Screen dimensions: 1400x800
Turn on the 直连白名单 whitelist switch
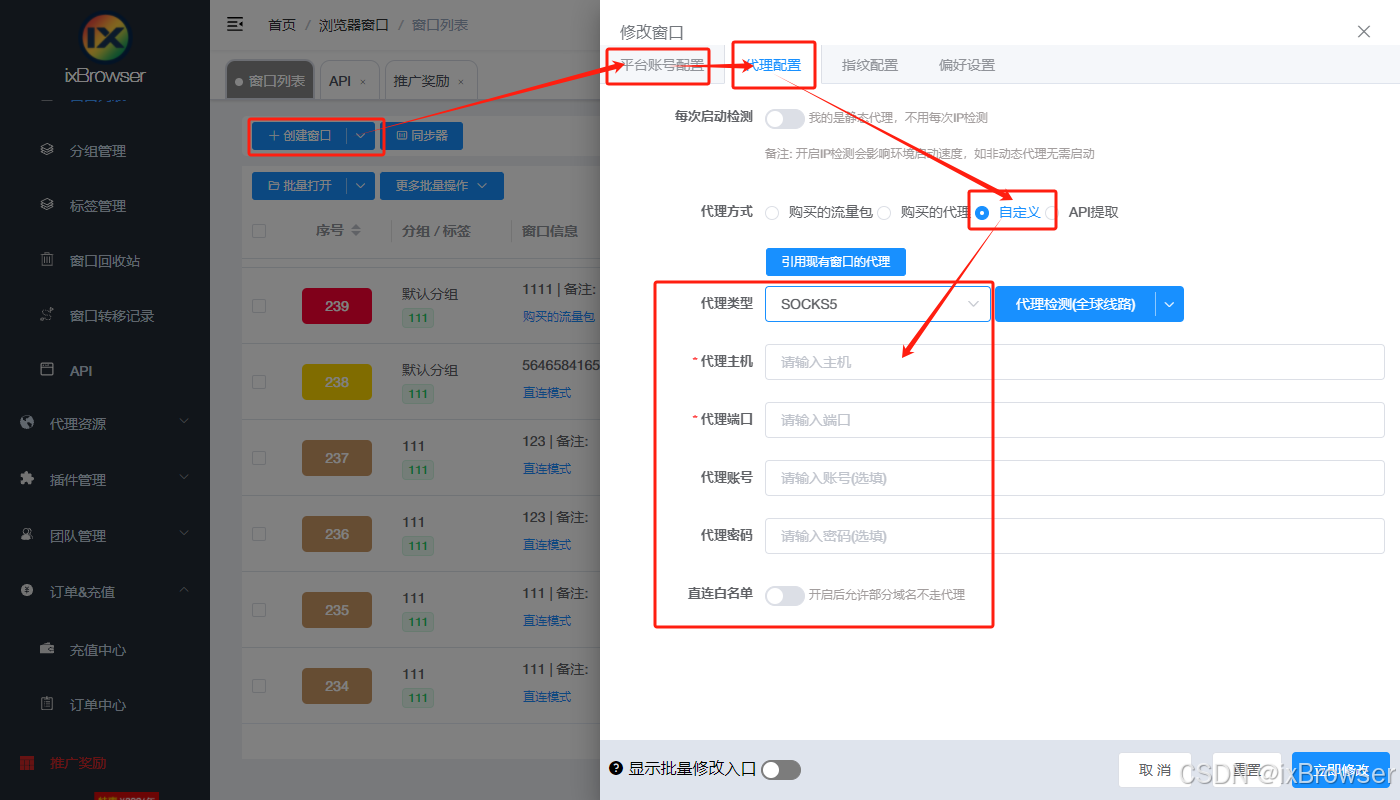(784, 594)
